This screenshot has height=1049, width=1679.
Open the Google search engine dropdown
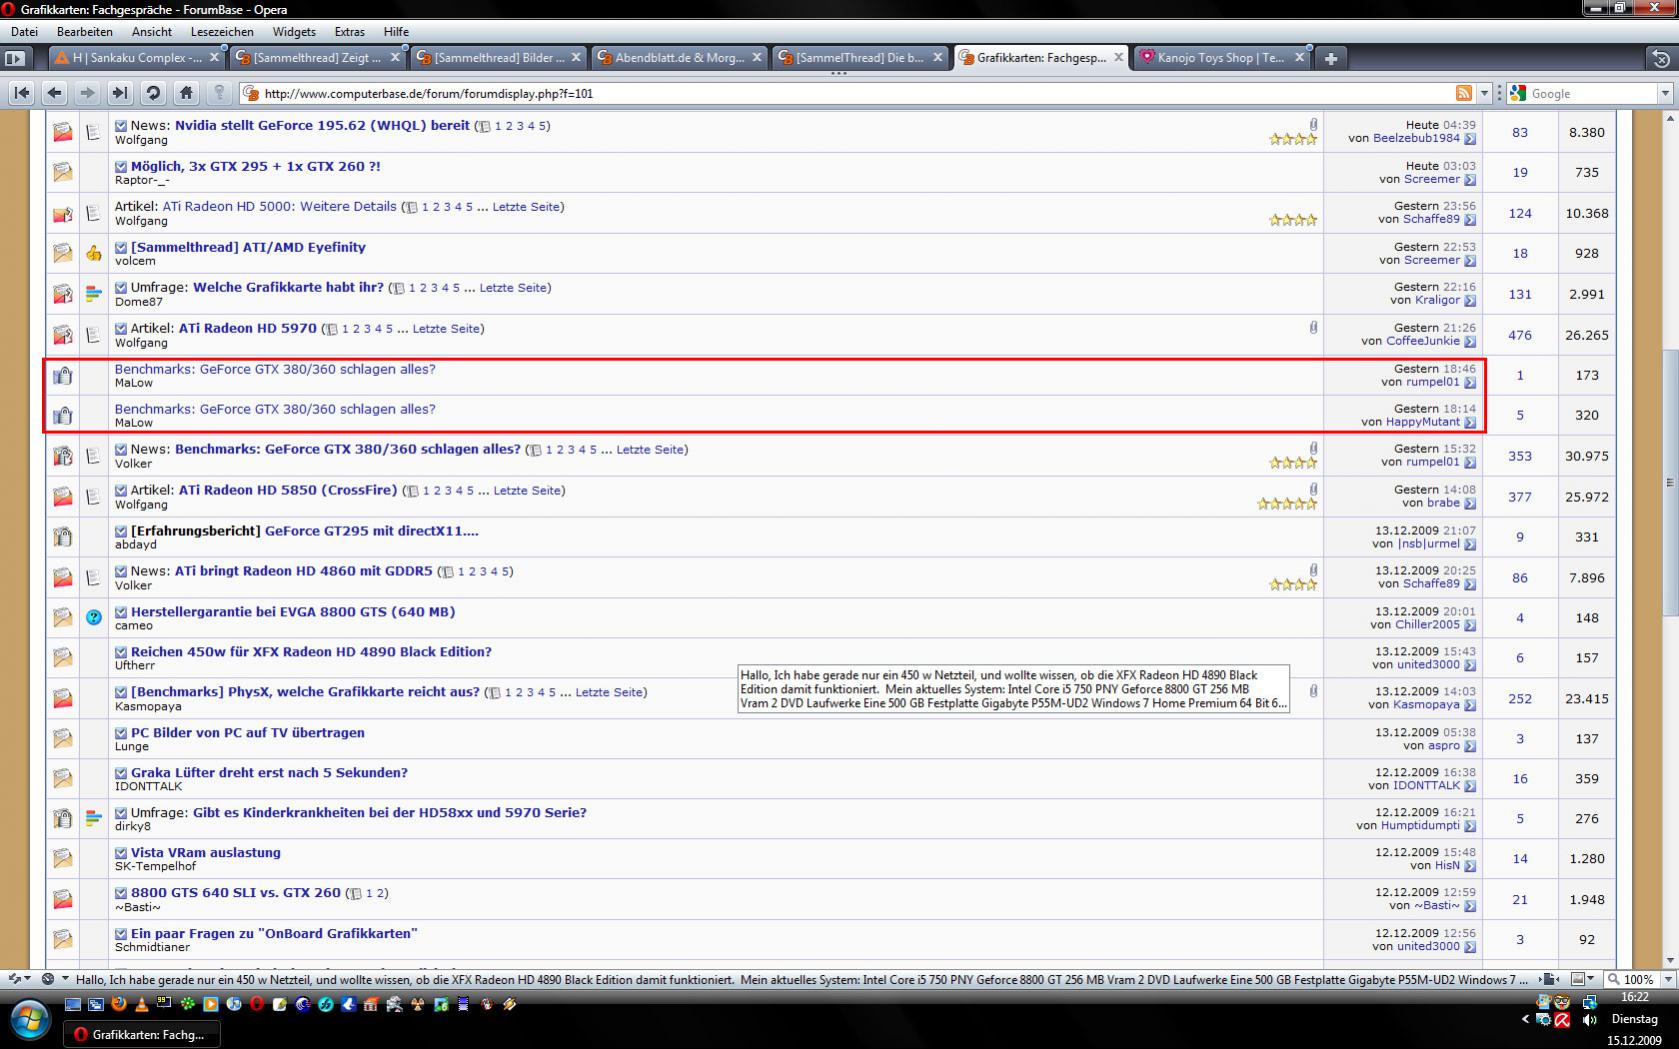click(x=1666, y=93)
